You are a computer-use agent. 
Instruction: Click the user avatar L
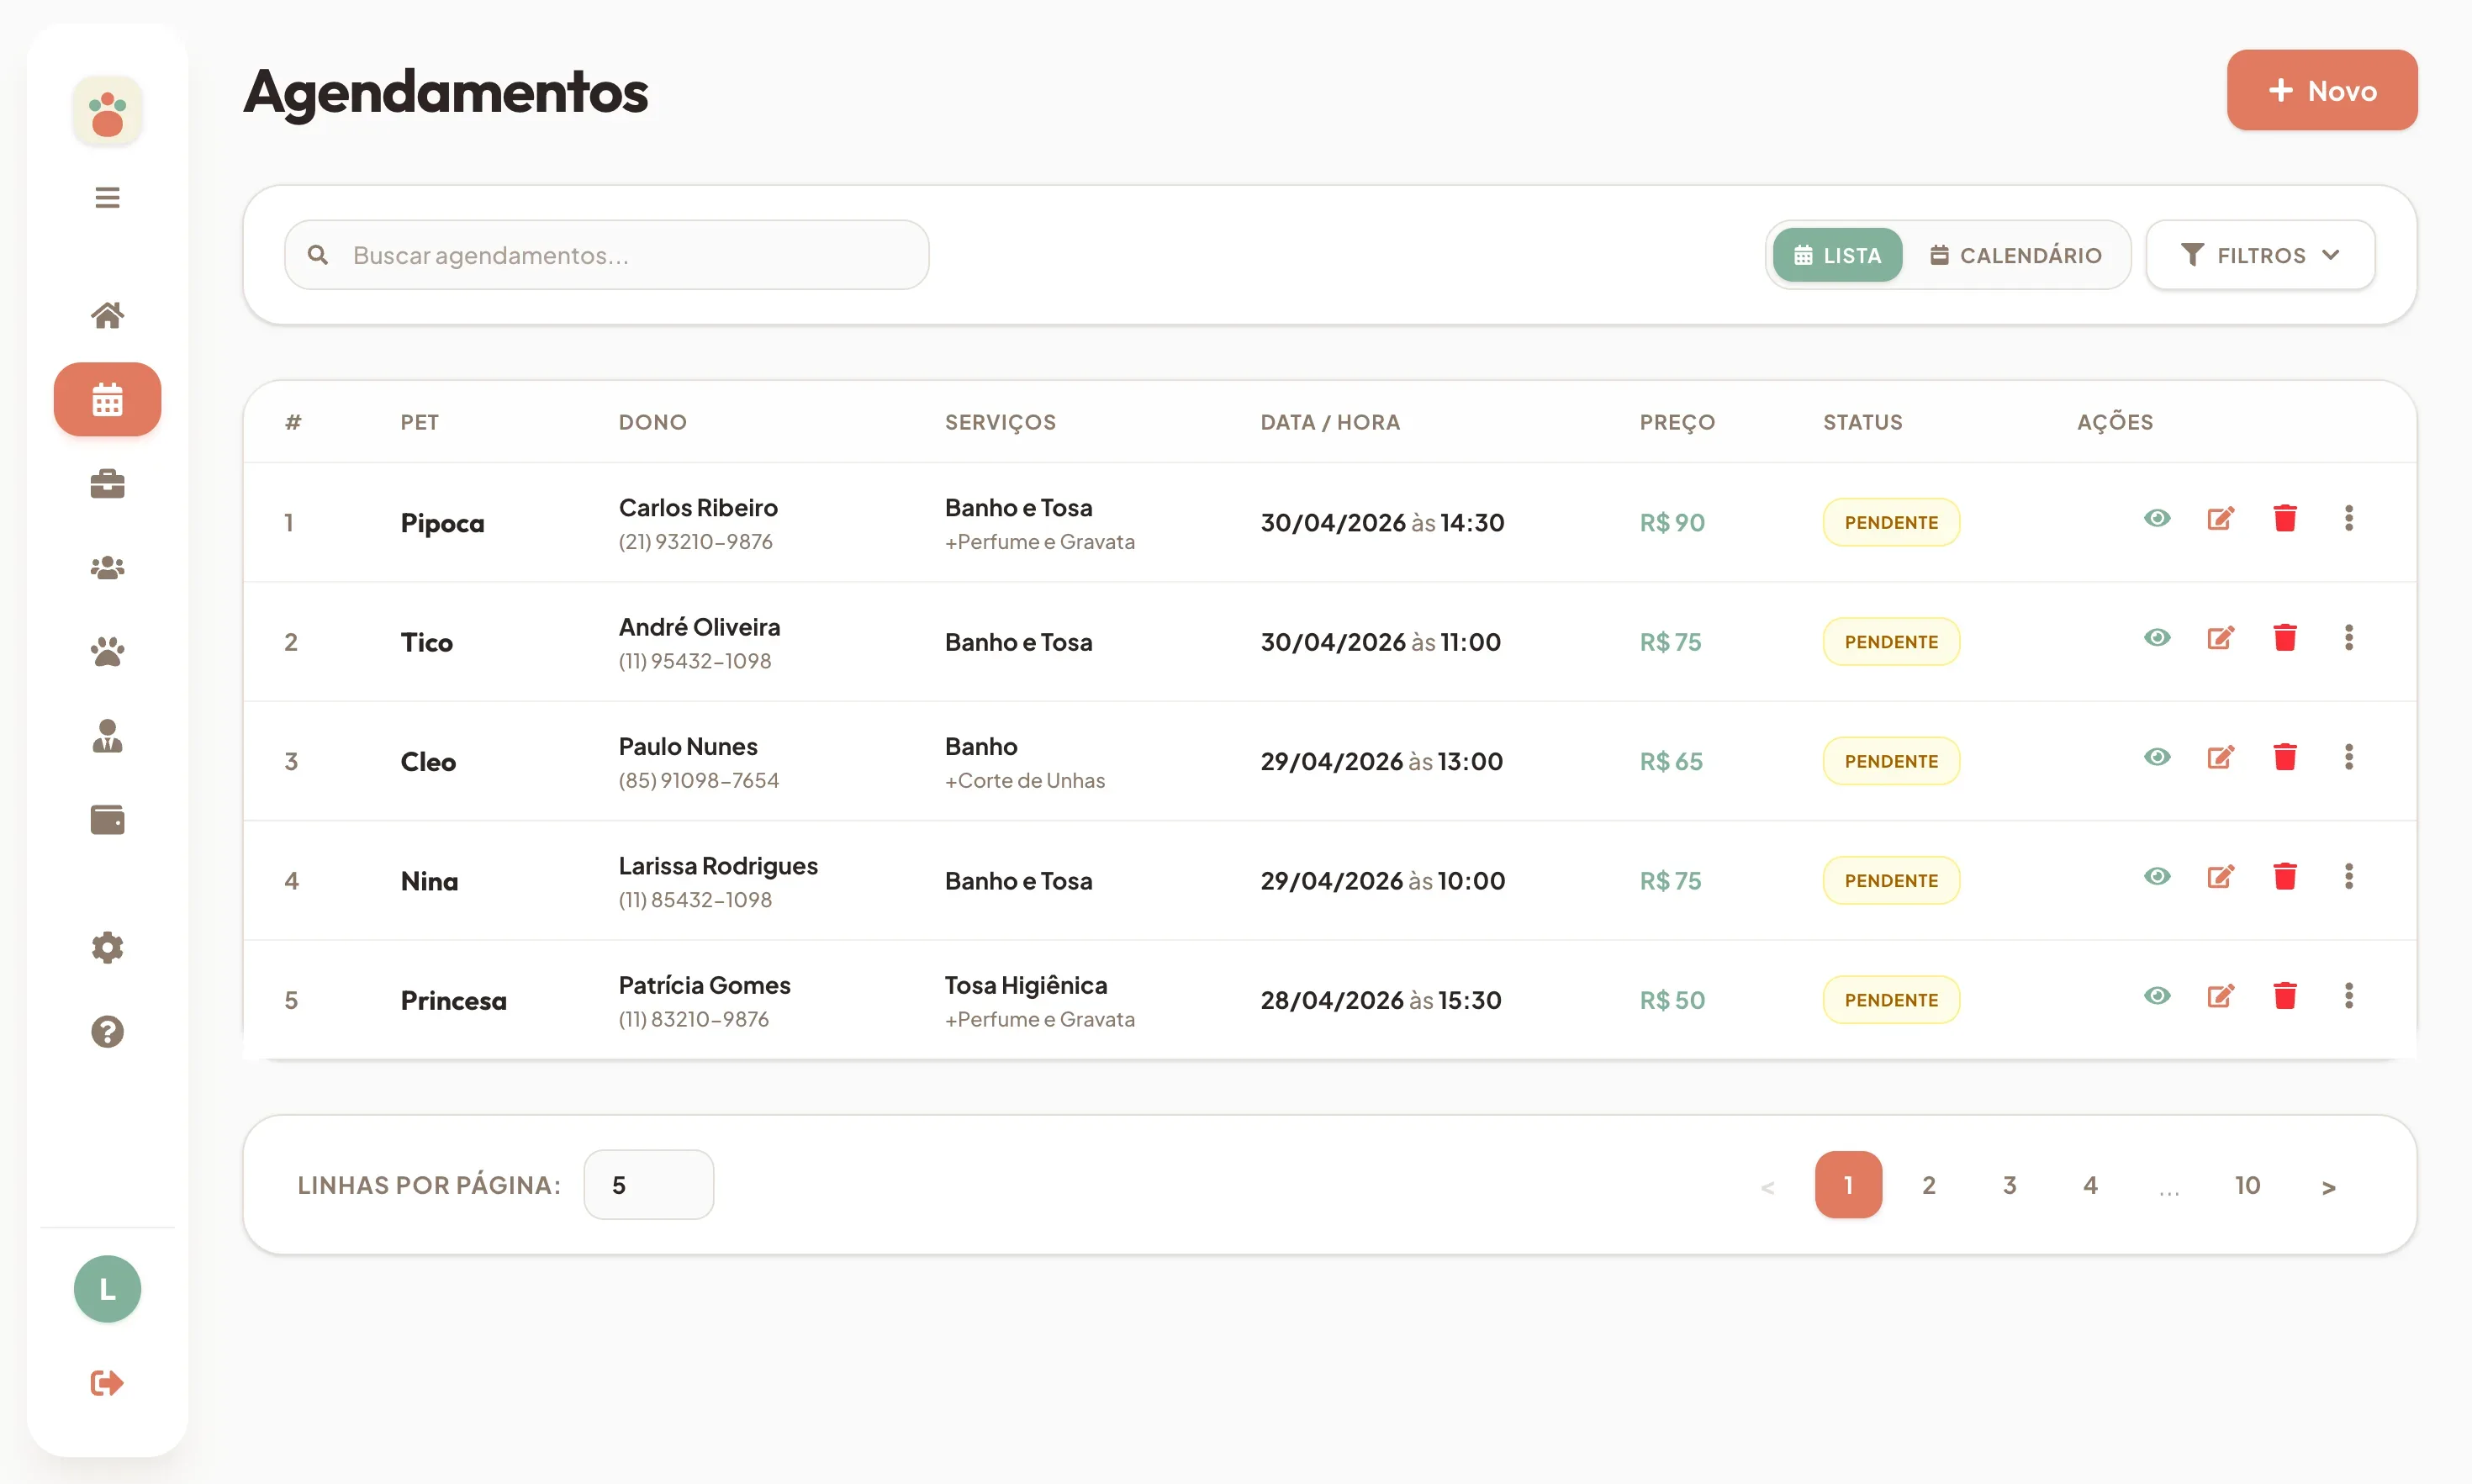(x=107, y=1289)
